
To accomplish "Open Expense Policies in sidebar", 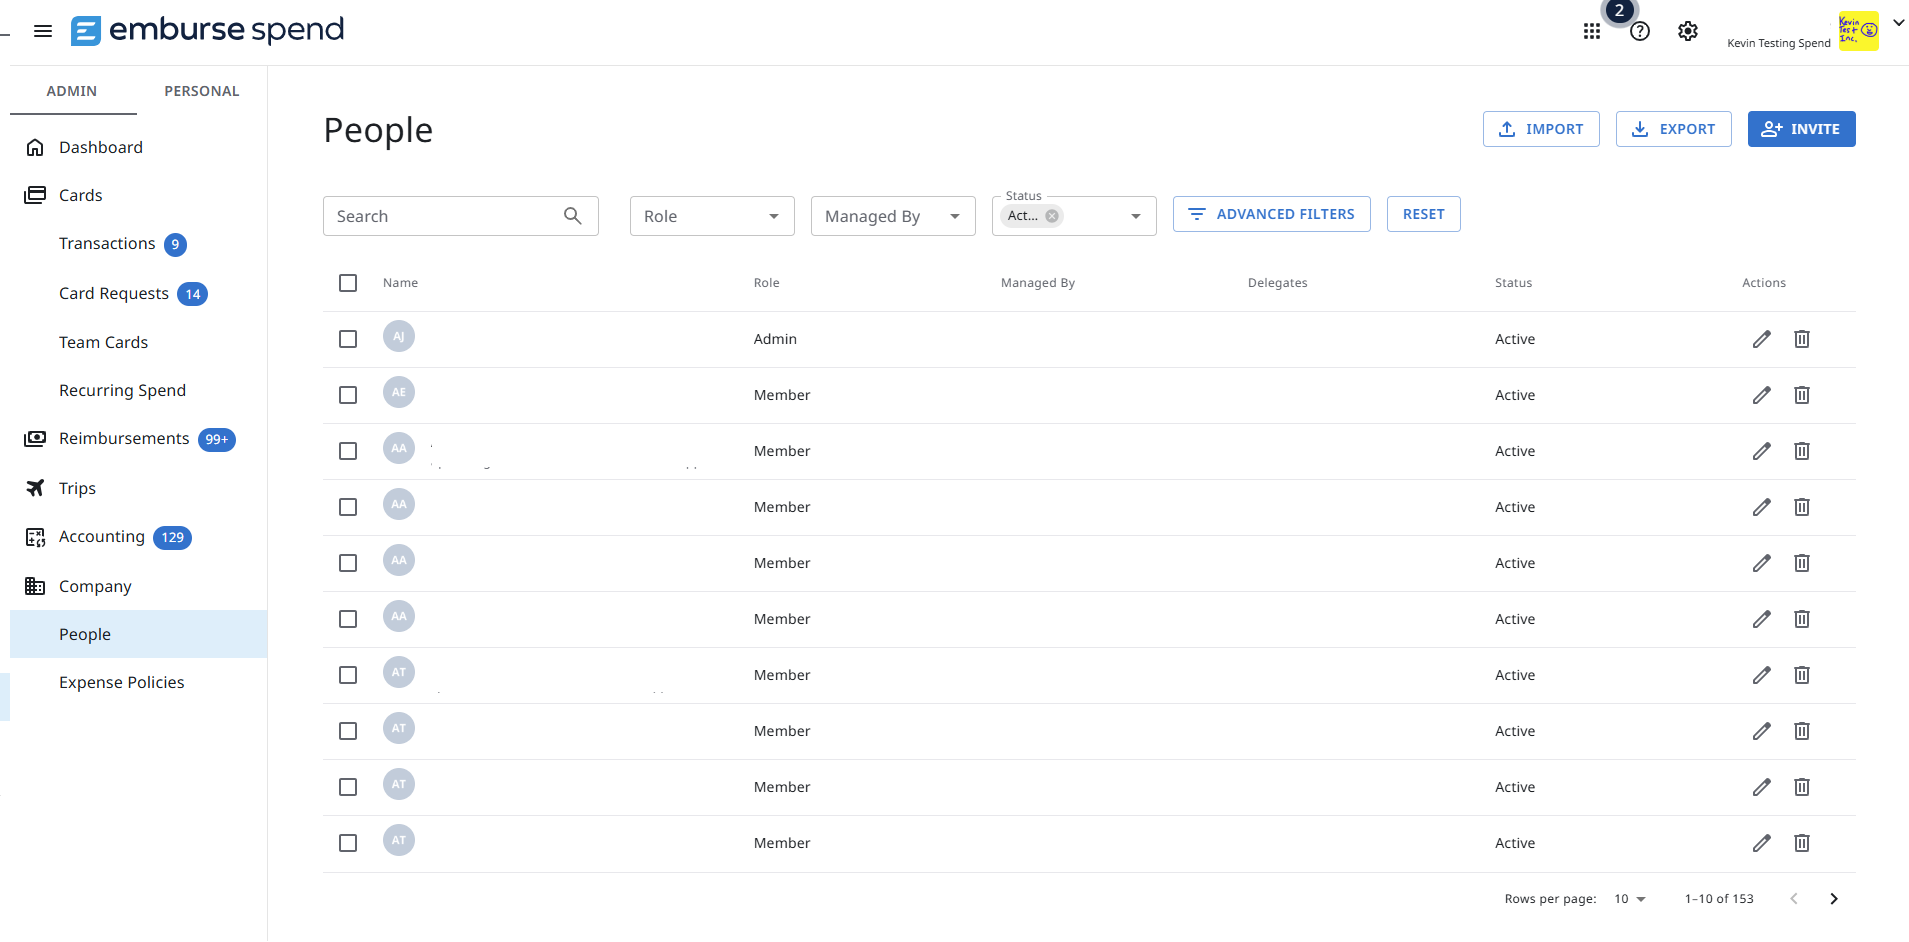I will coord(122,682).
